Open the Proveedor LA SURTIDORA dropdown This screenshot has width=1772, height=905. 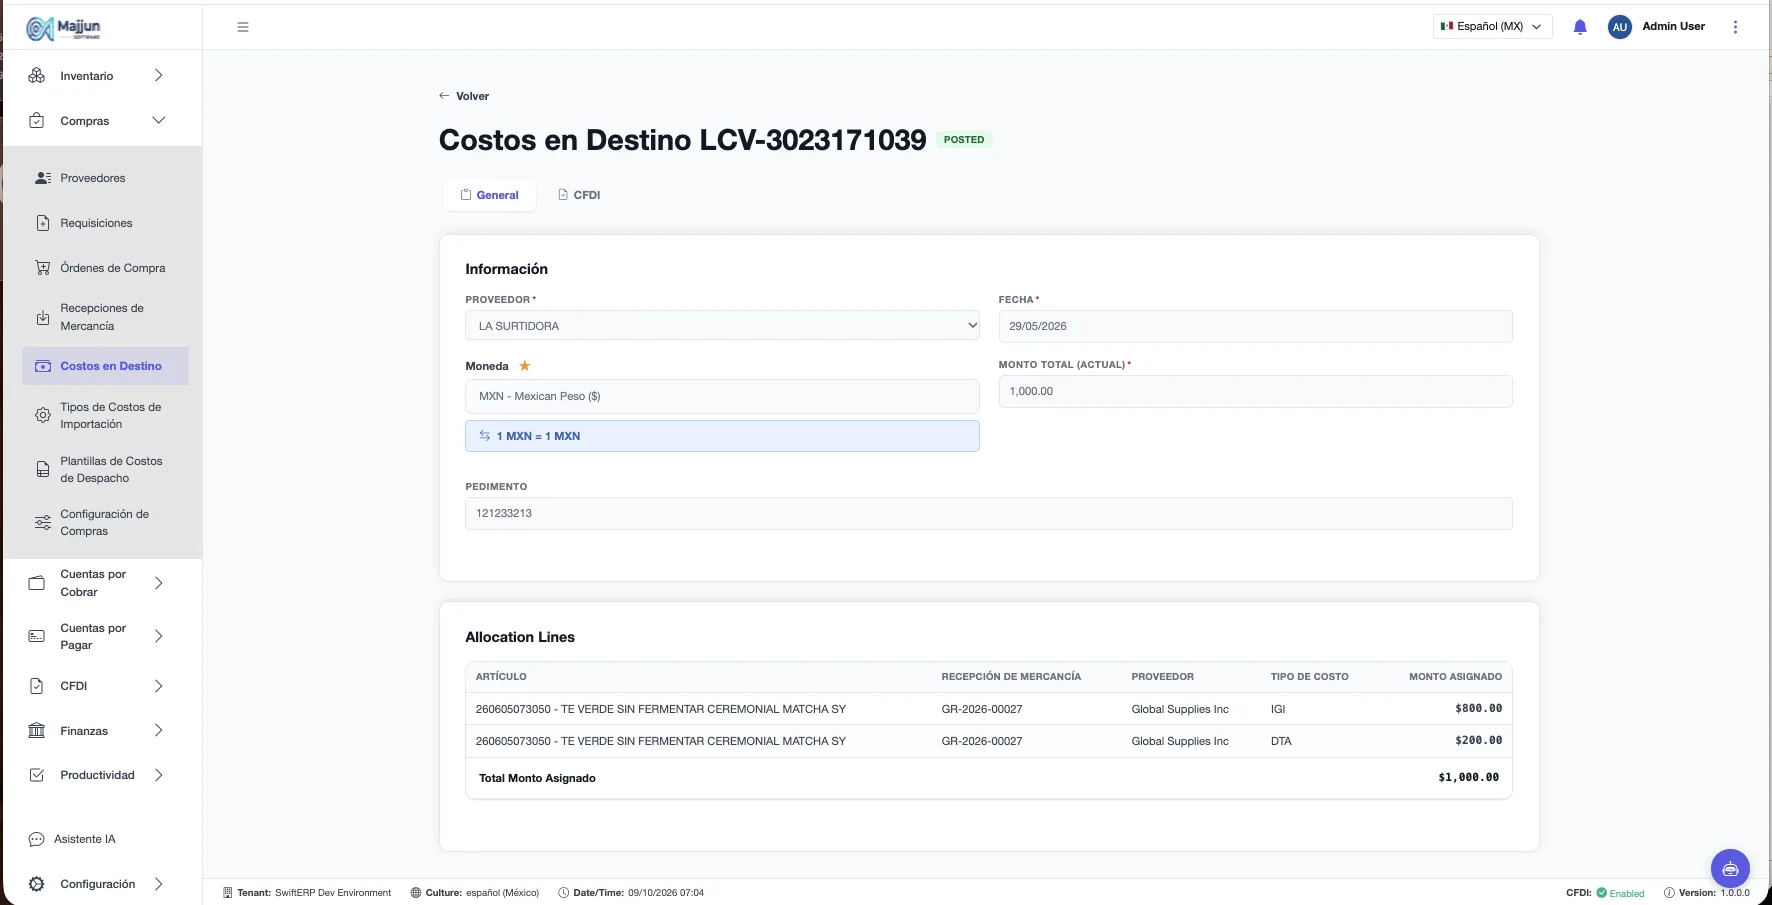pos(722,326)
